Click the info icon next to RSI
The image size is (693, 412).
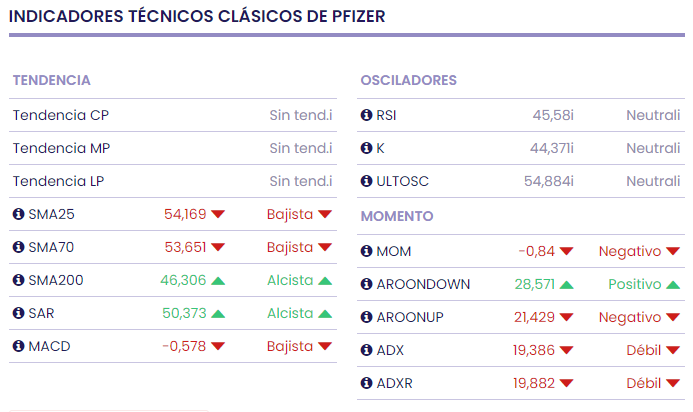click(x=366, y=115)
